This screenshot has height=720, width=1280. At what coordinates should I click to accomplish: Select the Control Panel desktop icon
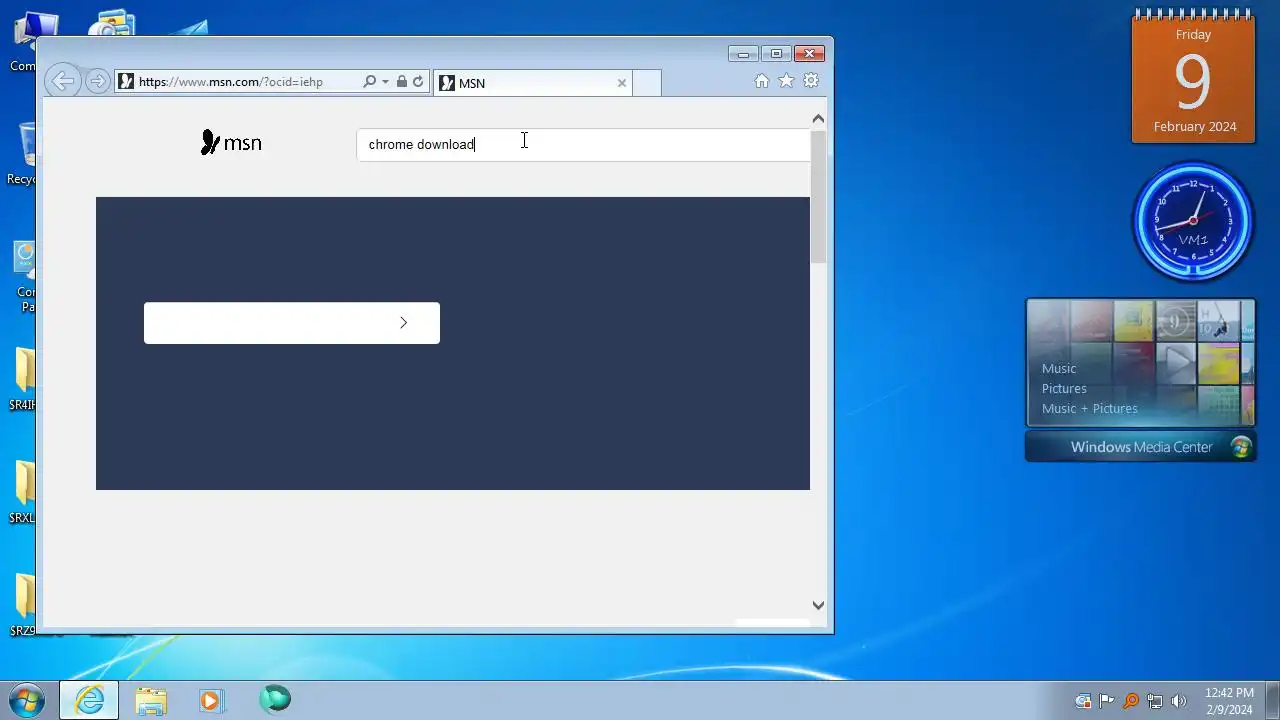pos(25,277)
